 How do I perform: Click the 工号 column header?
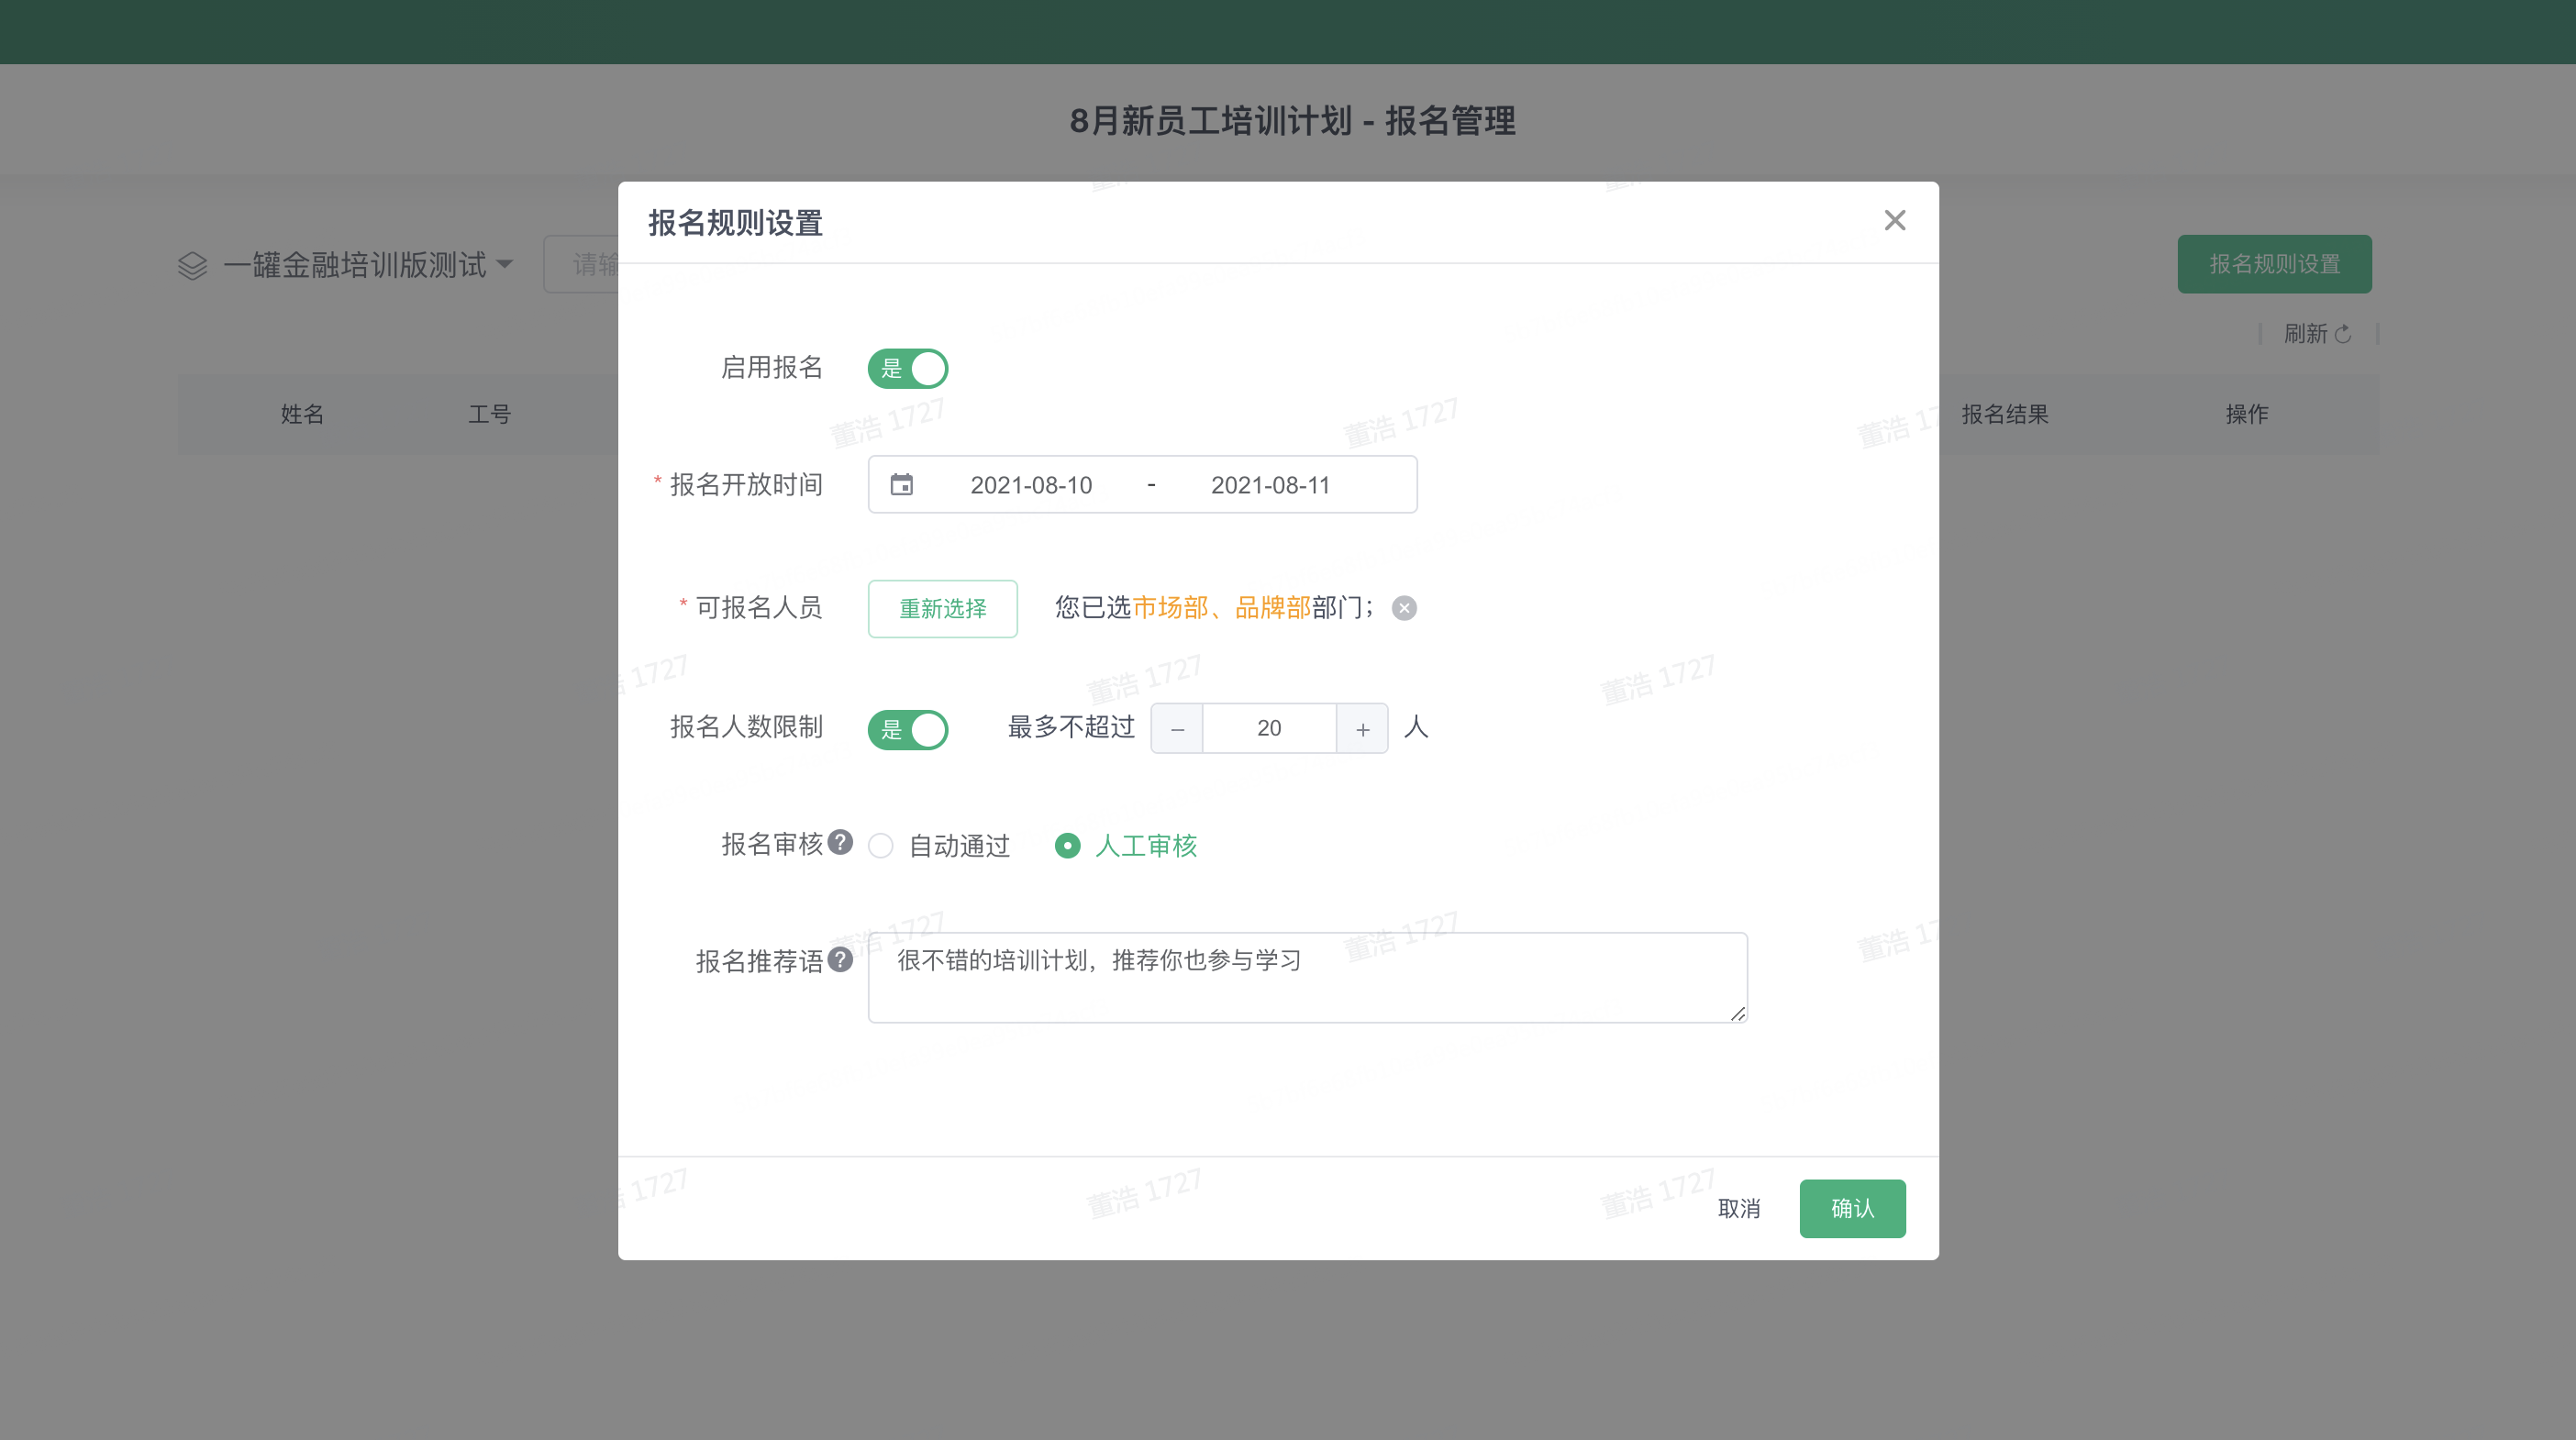pos(489,414)
